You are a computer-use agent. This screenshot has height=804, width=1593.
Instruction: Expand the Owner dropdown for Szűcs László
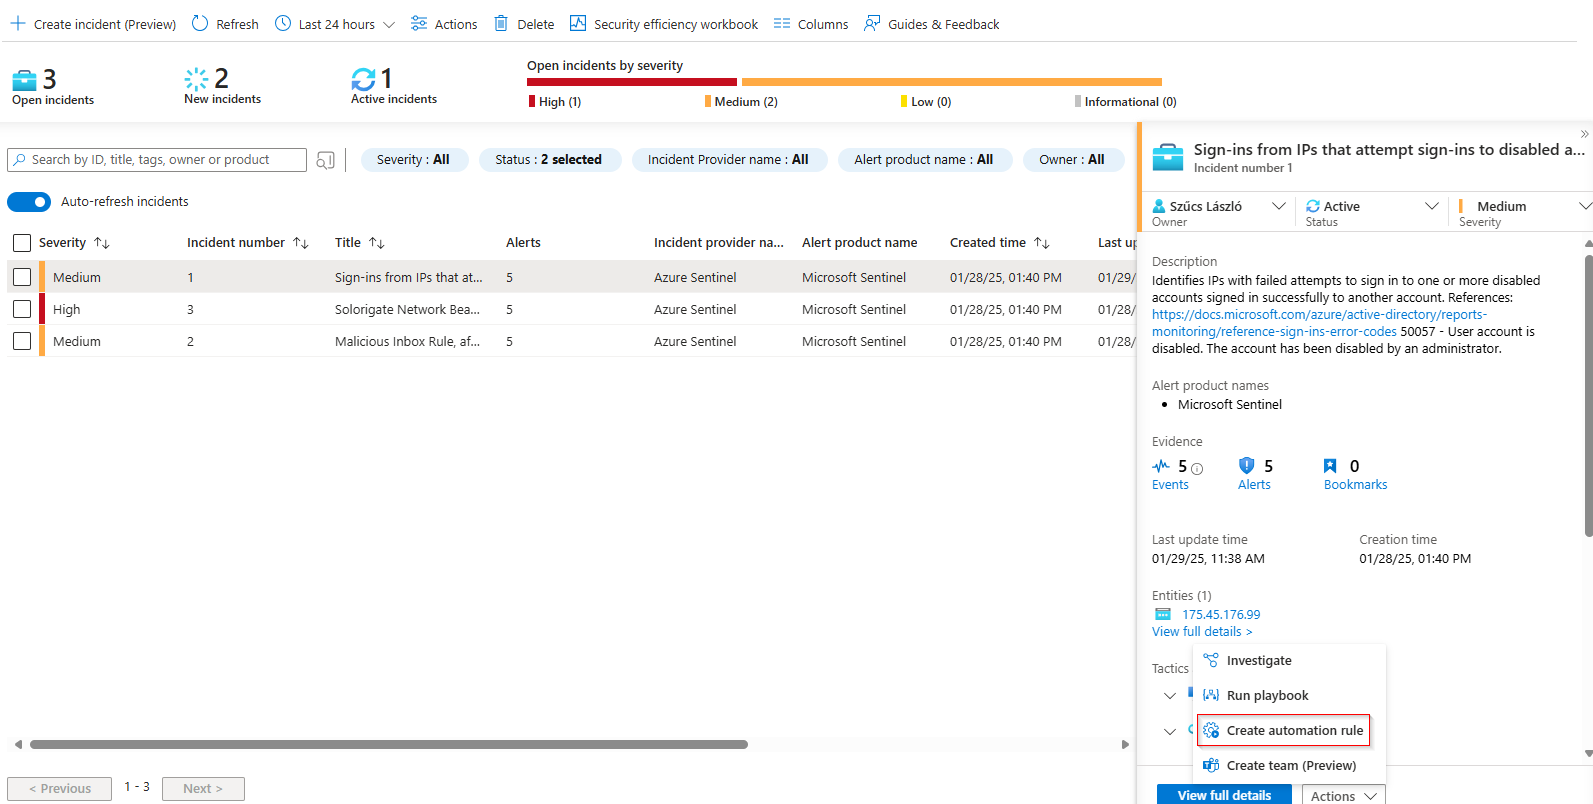tap(1278, 206)
